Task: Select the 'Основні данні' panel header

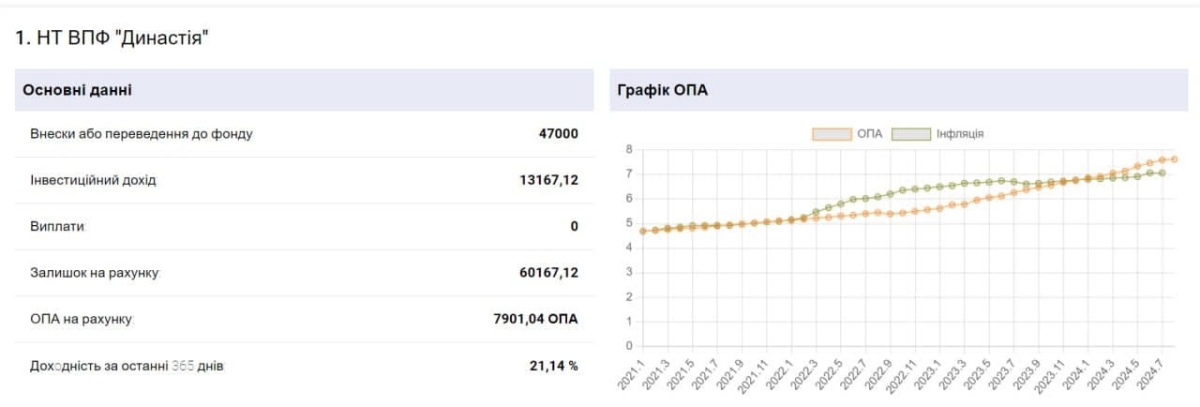Action: 78,90
